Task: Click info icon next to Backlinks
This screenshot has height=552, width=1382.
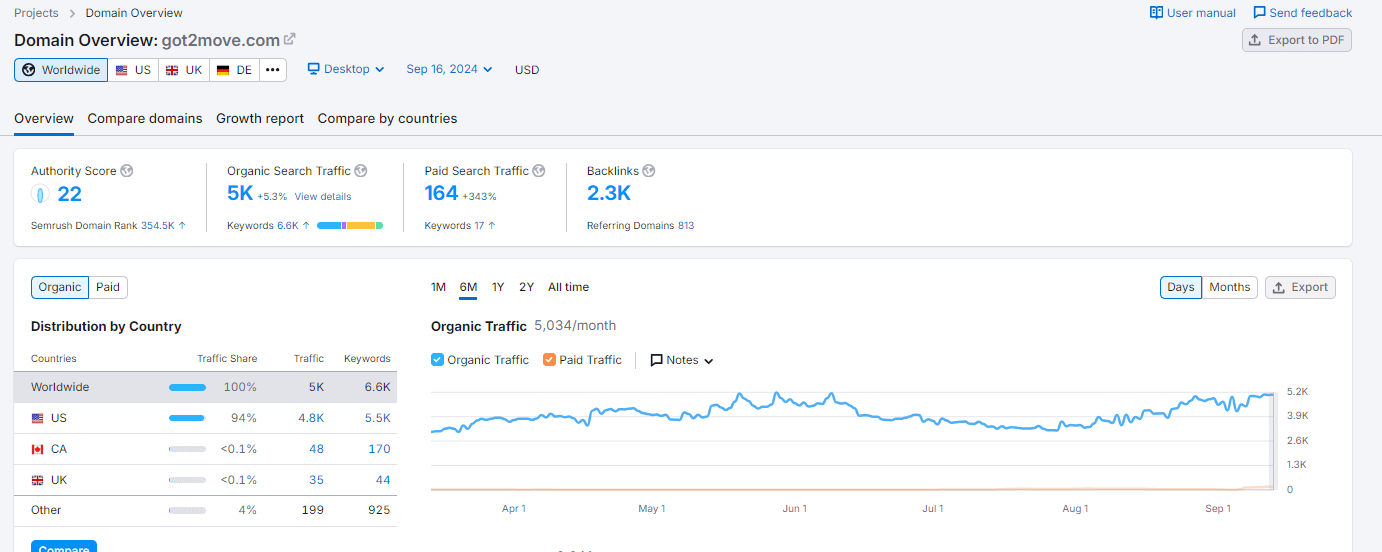Action: coord(648,171)
